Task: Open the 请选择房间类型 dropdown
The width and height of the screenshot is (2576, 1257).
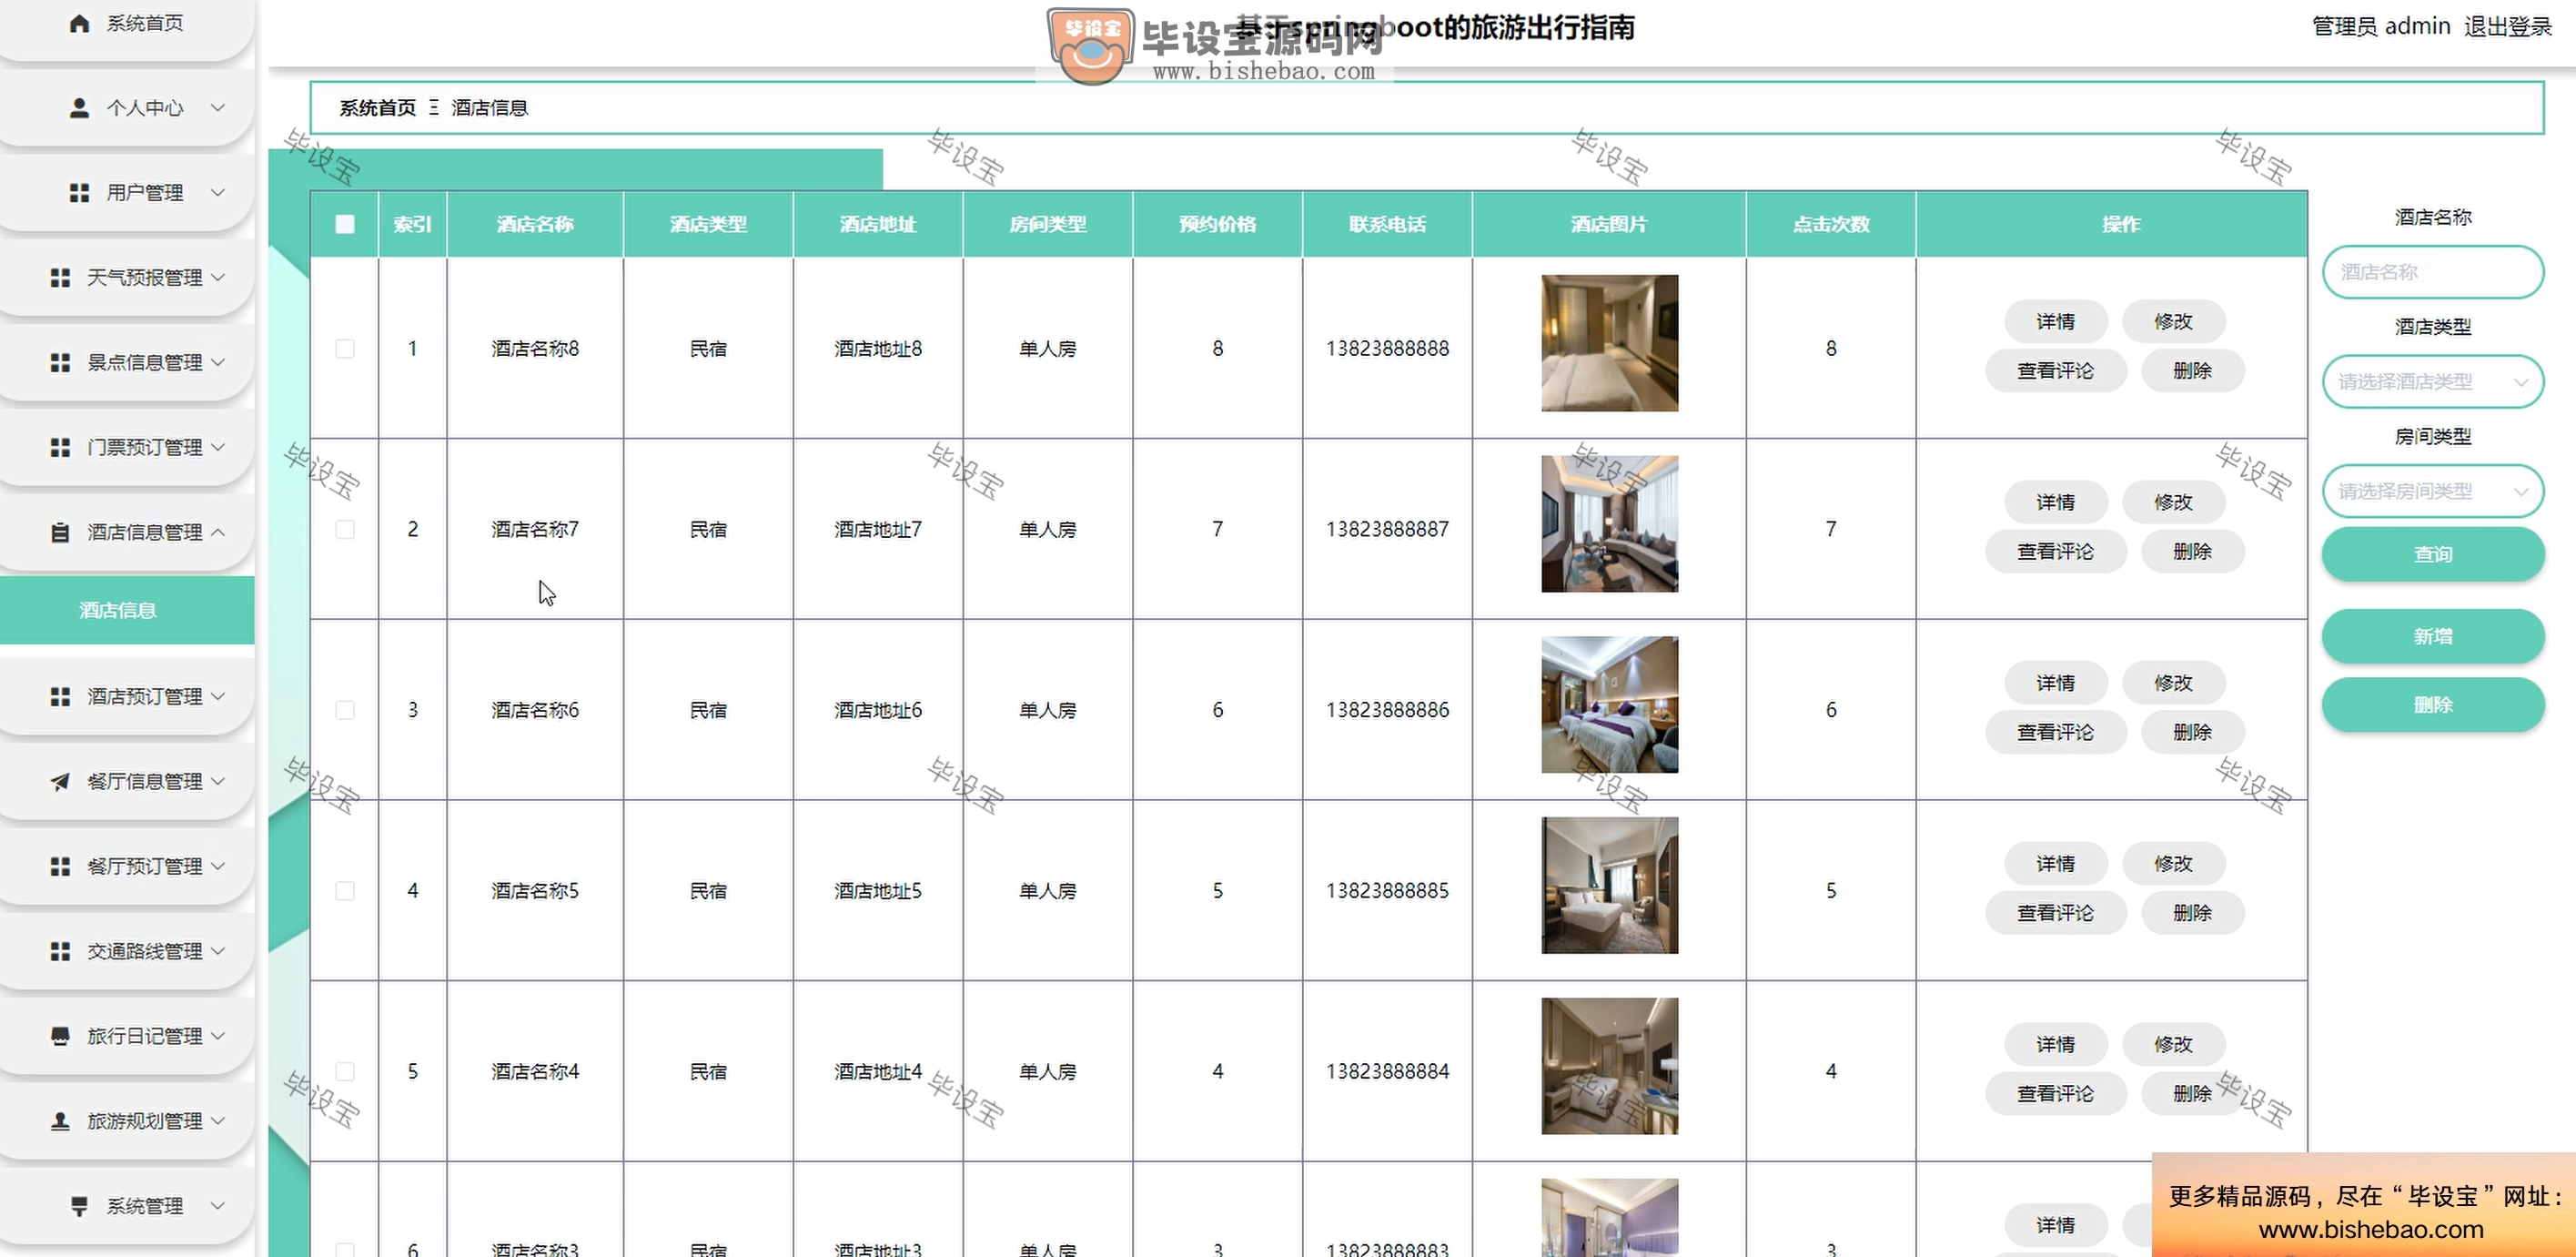Action: coord(2433,491)
